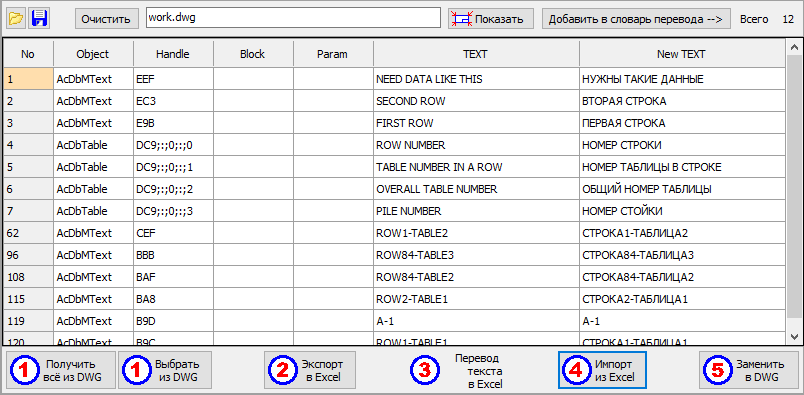The width and height of the screenshot is (804, 395).
Task: Select cell FIRST ROW
Action: tap(476, 123)
